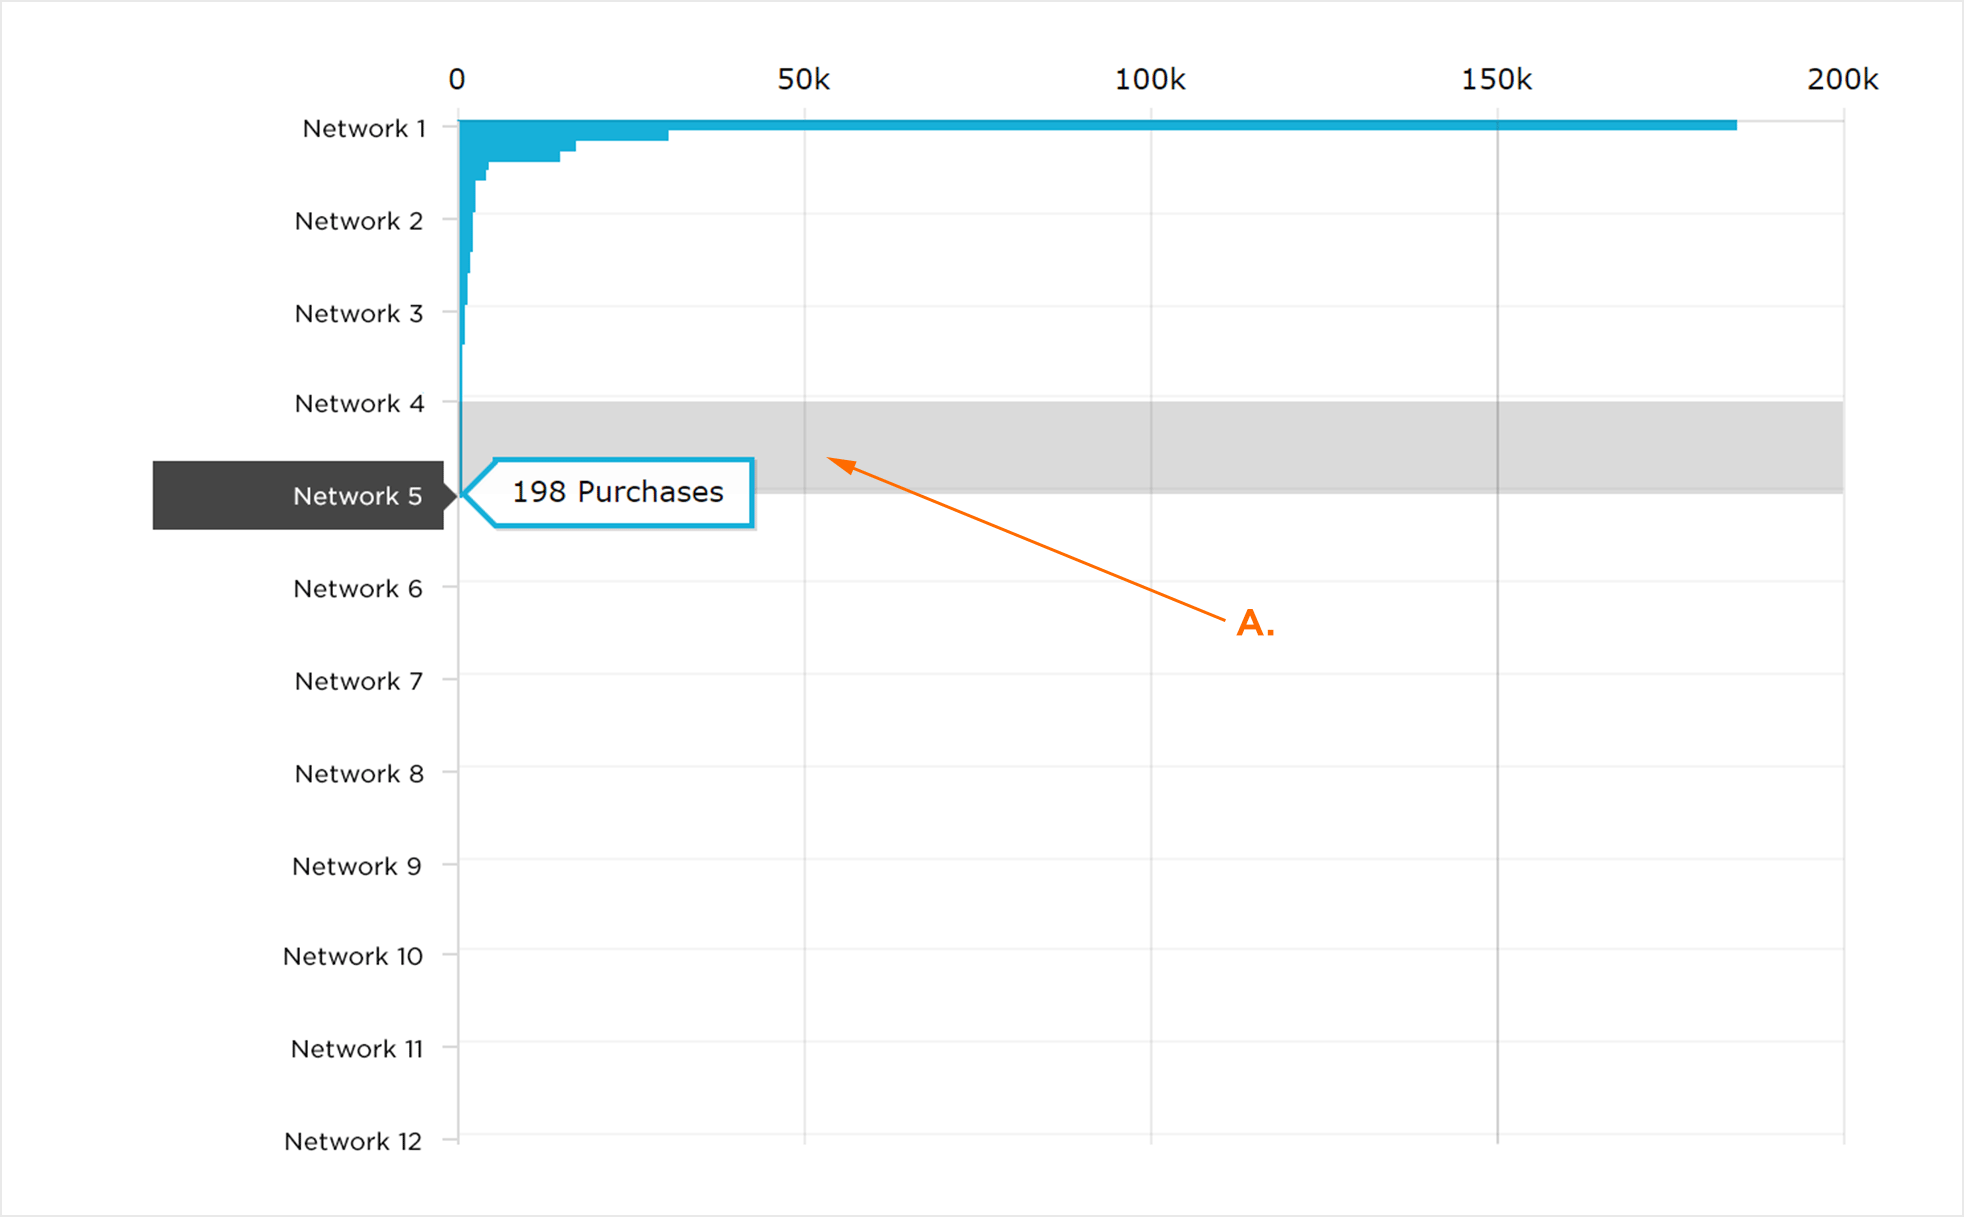This screenshot has width=1964, height=1217.
Task: Select the Network 7 axis label
Action: click(359, 682)
